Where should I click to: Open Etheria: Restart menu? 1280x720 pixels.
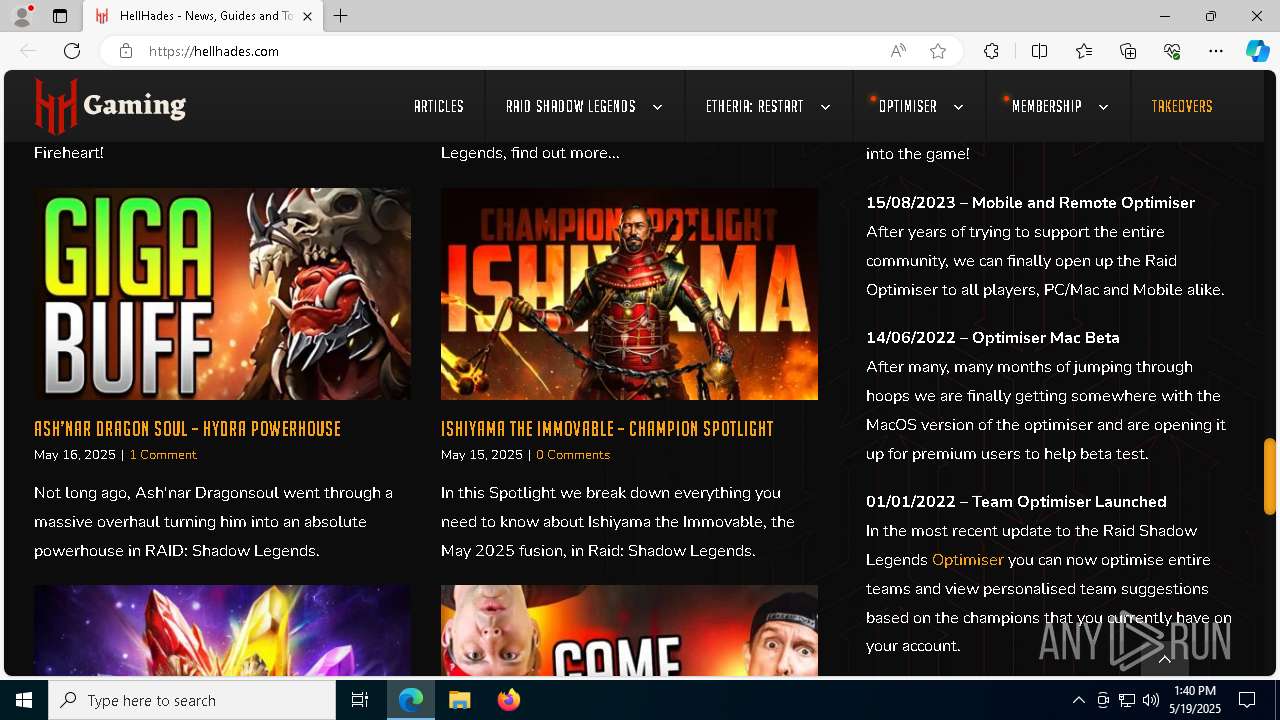click(x=755, y=106)
